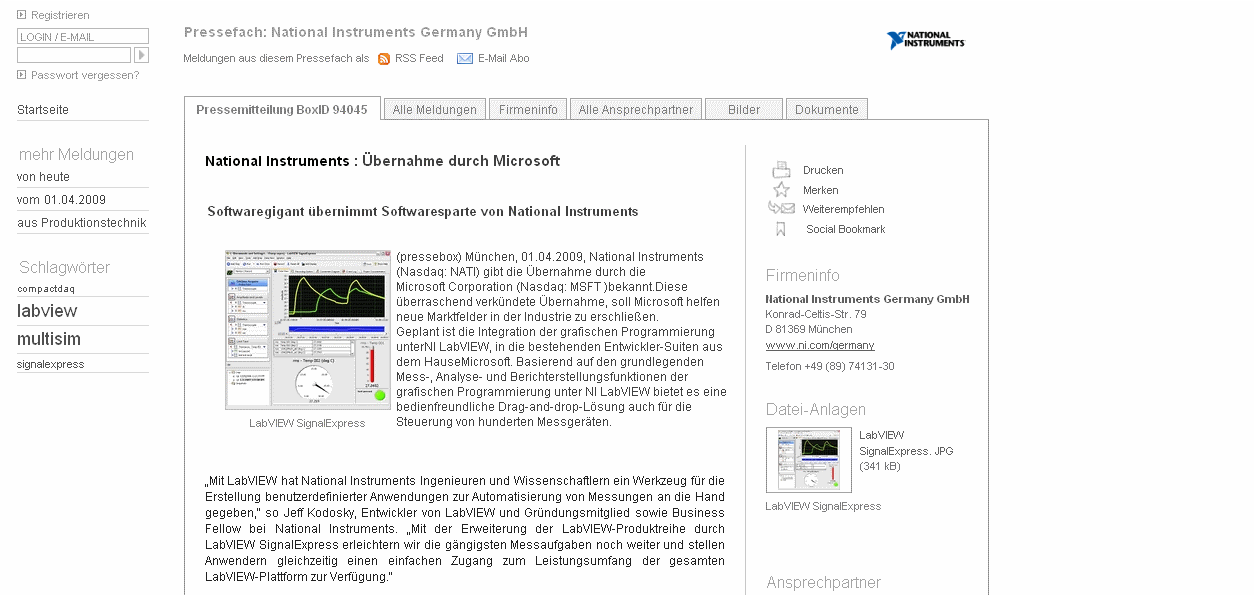1254x595 pixels.
Task: Click the RSS Feed orange icon
Action: pos(384,59)
